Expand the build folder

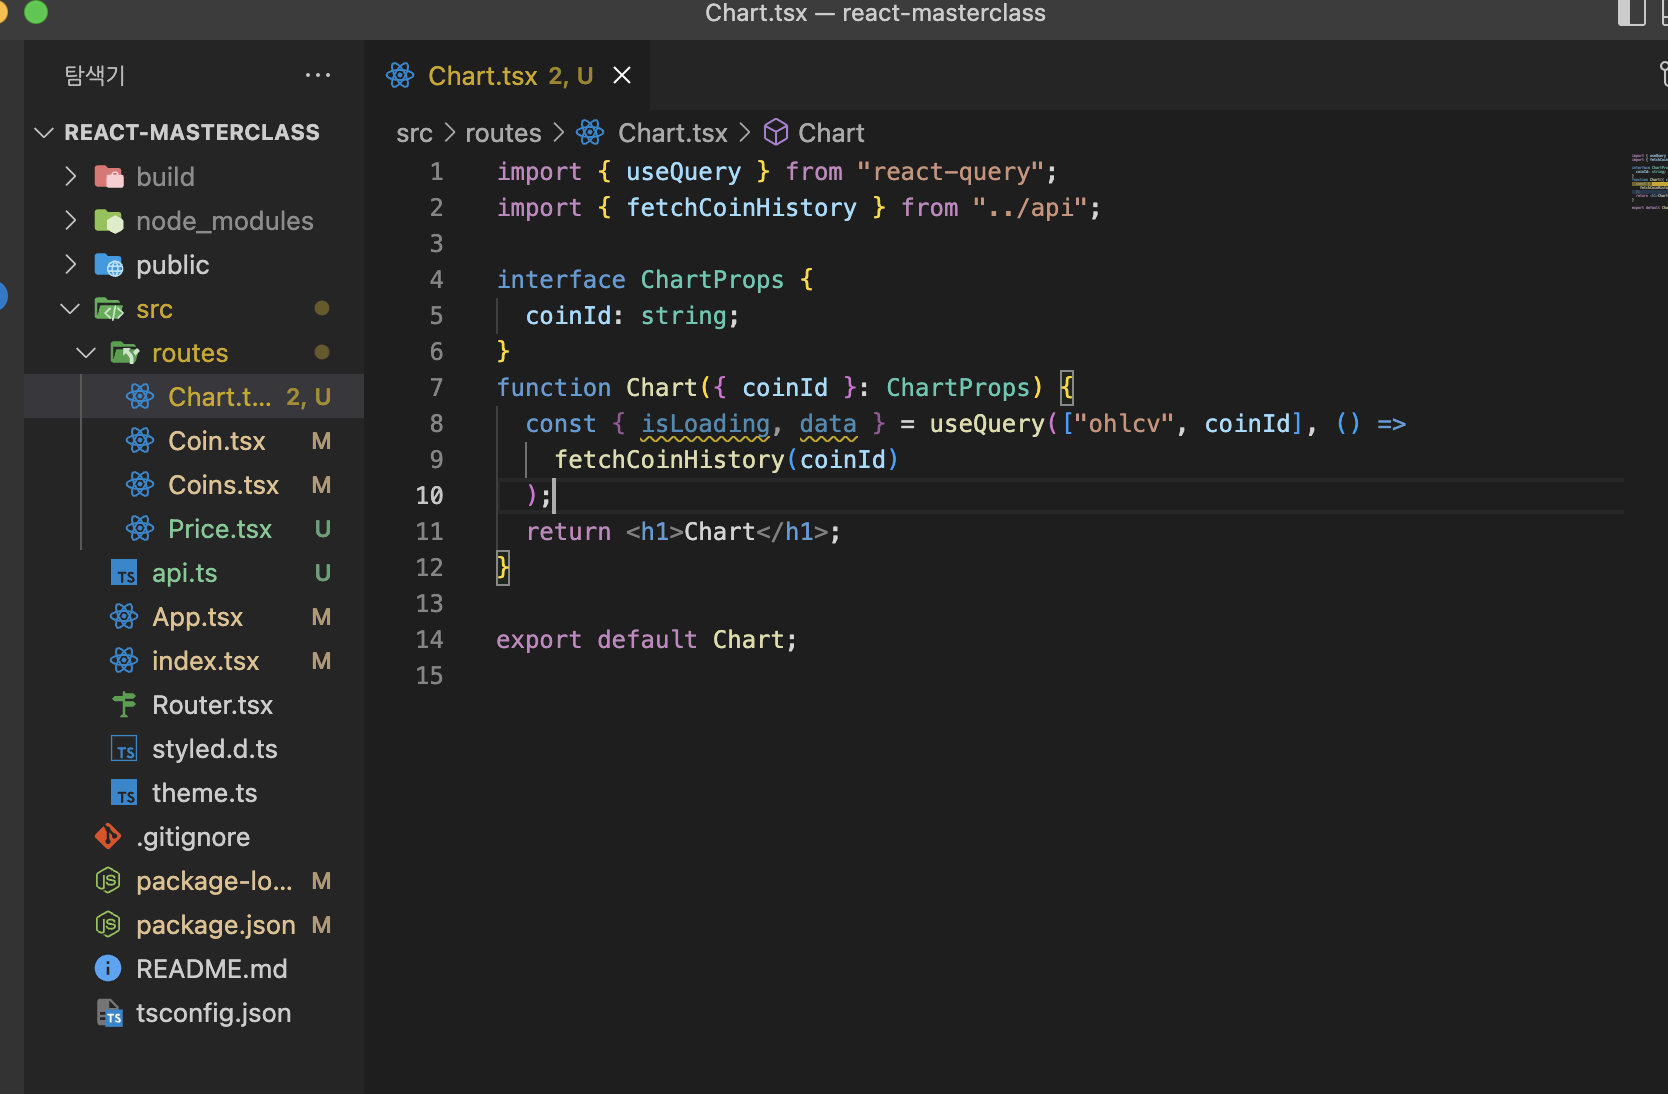click(70, 177)
